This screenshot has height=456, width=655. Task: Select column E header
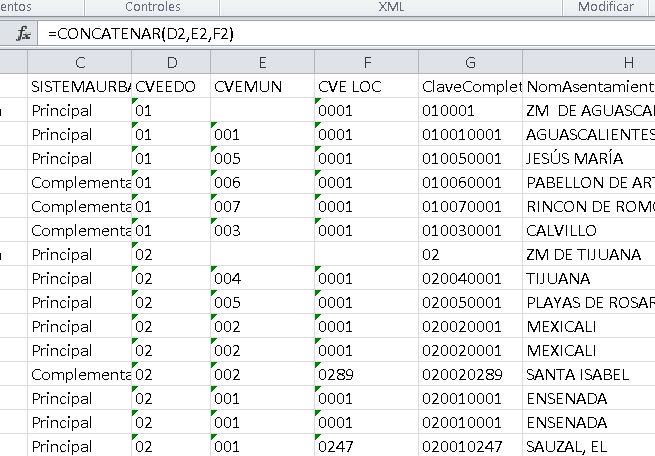[262, 63]
